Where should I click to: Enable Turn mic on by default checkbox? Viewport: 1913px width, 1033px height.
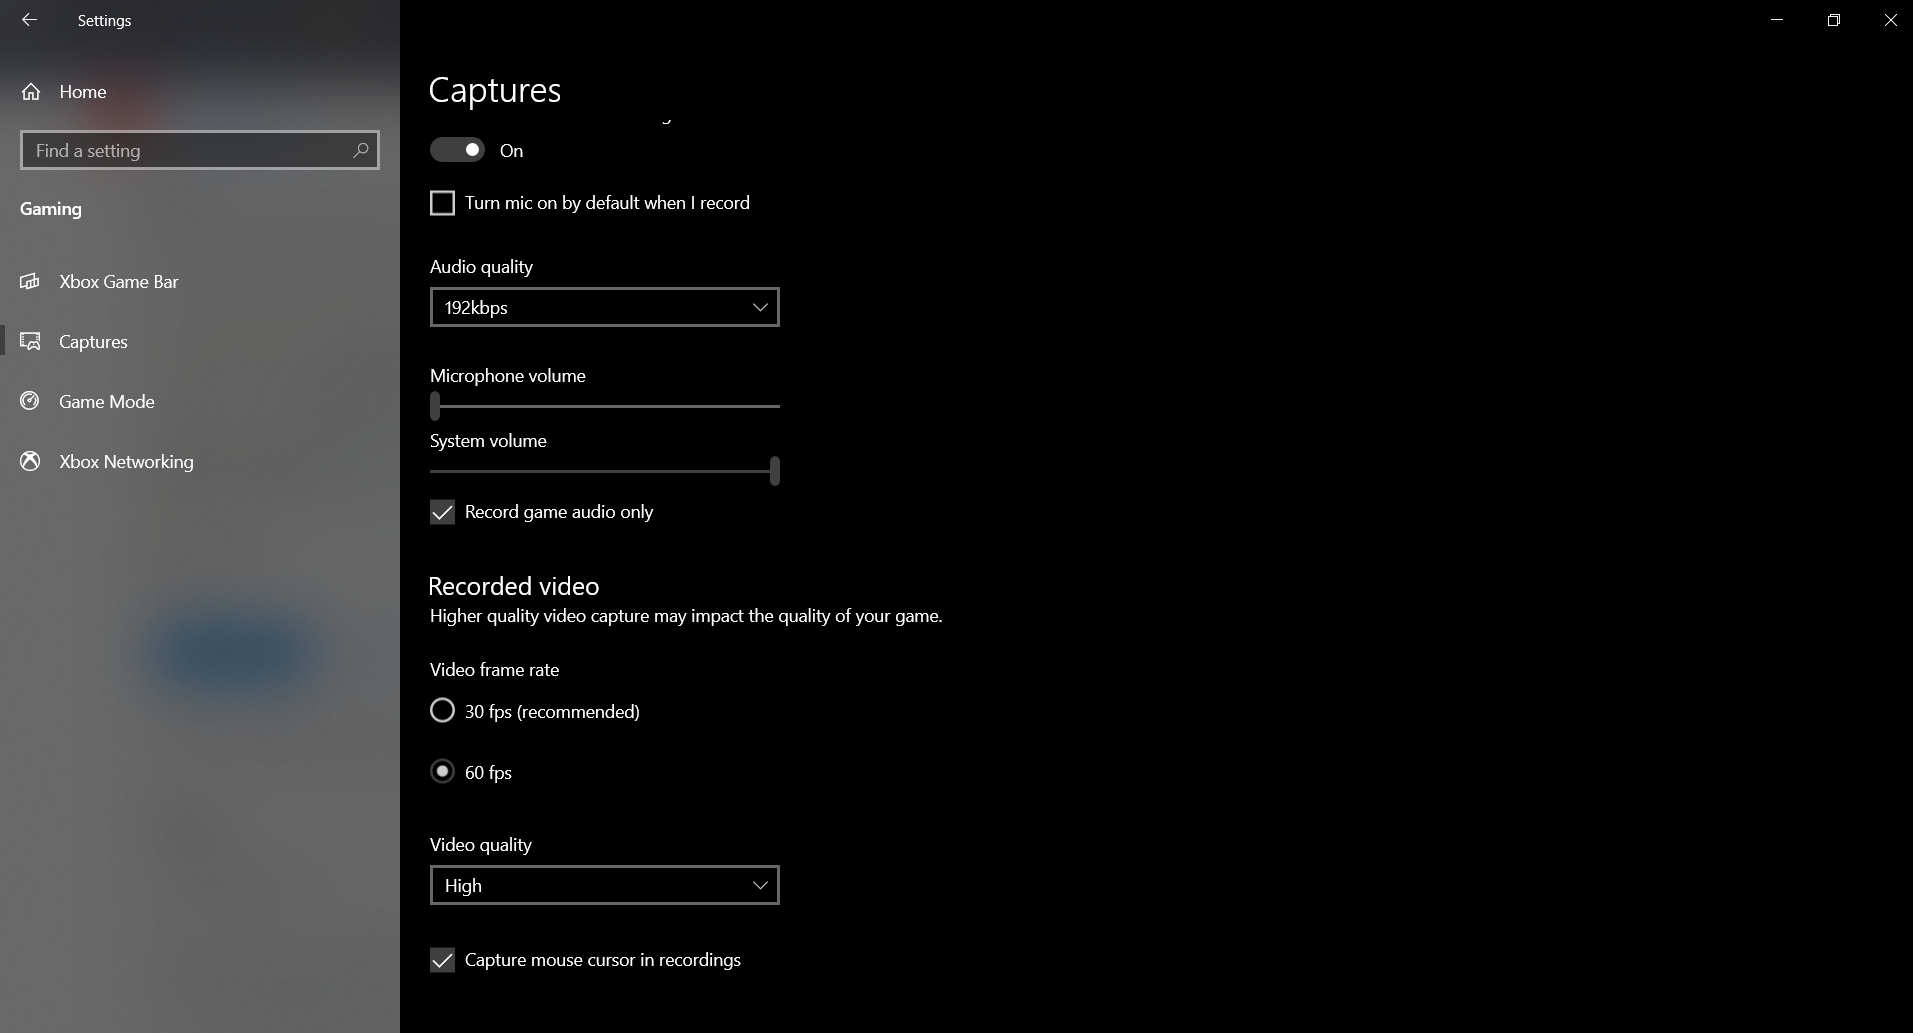442,203
